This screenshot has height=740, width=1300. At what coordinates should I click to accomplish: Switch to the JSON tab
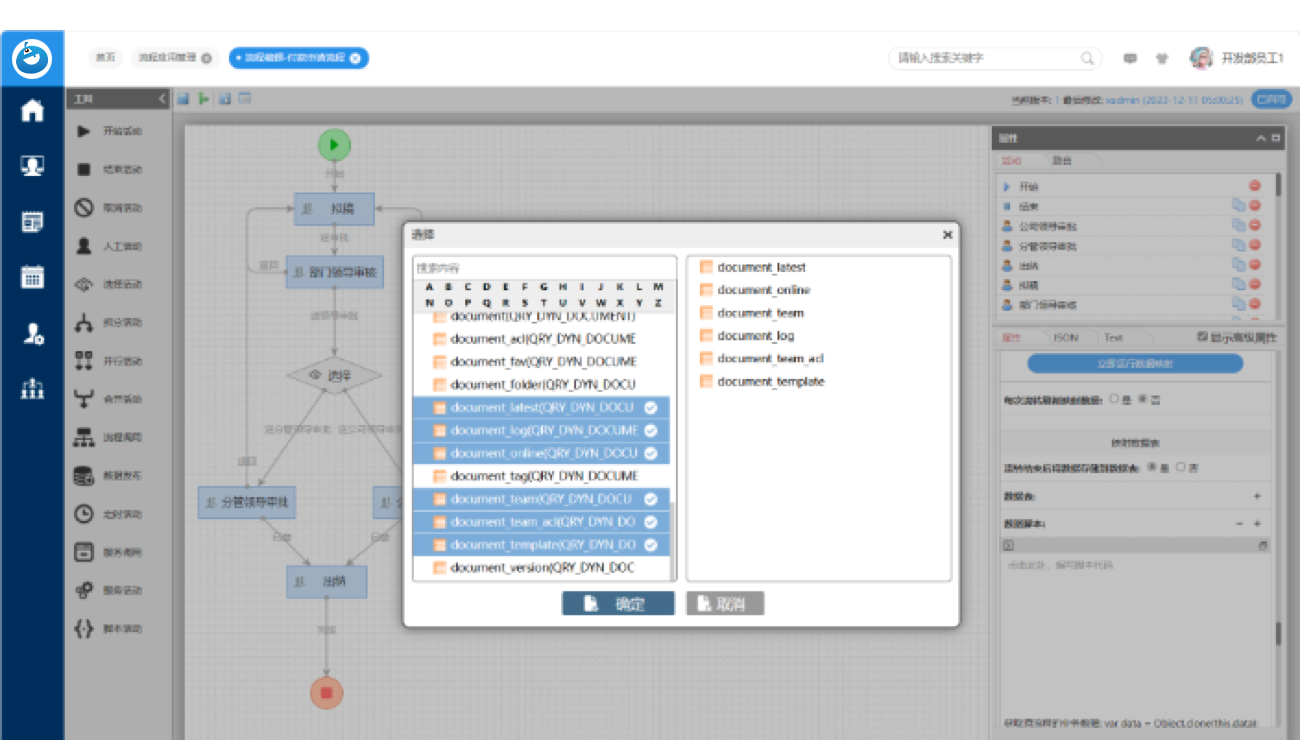click(1066, 338)
